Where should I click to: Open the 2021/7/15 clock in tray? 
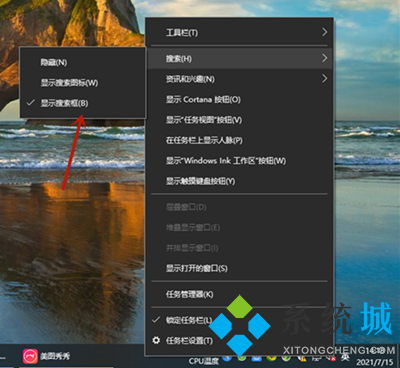click(375, 362)
